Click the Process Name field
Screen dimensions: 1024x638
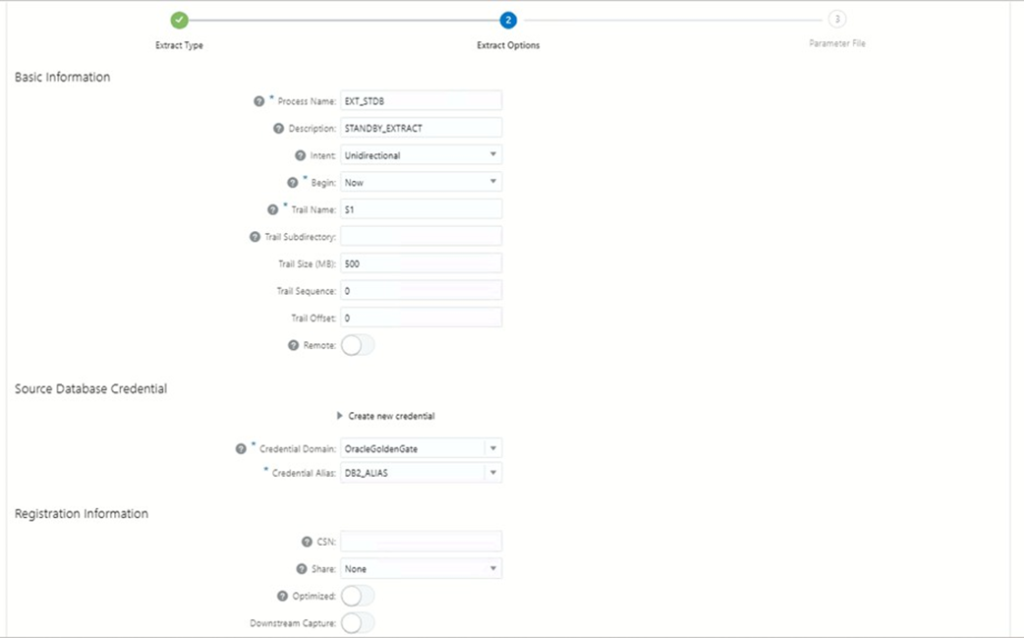421,101
